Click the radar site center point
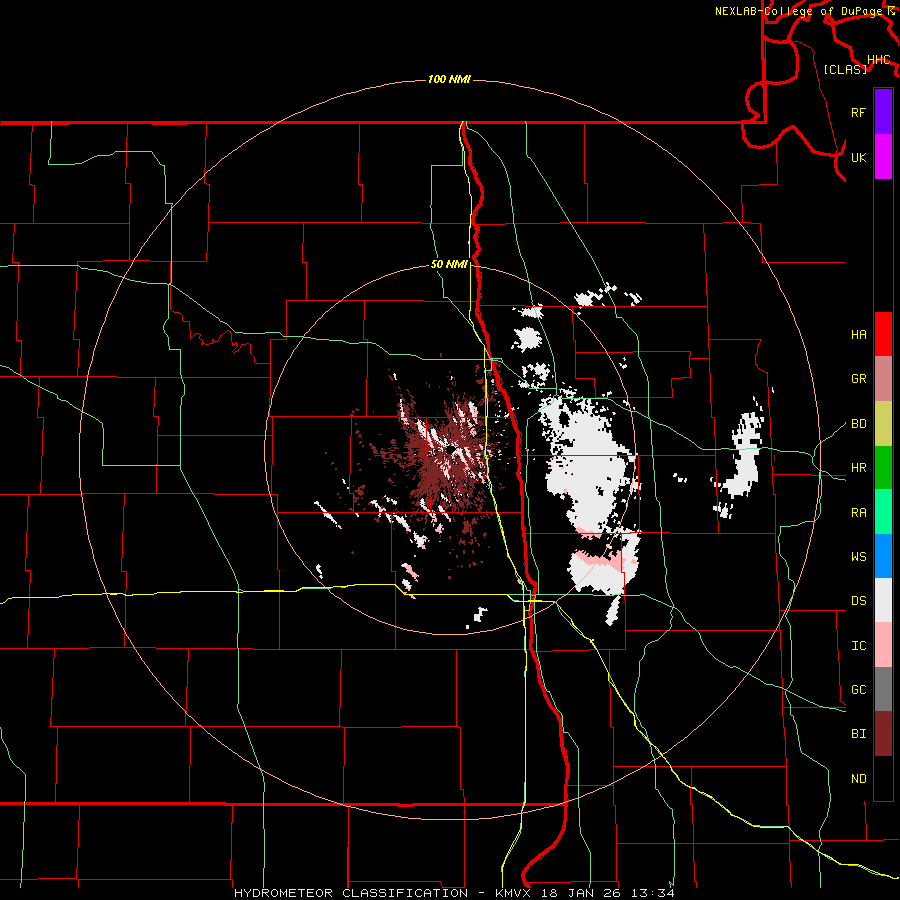The width and height of the screenshot is (900, 900). click(x=451, y=449)
